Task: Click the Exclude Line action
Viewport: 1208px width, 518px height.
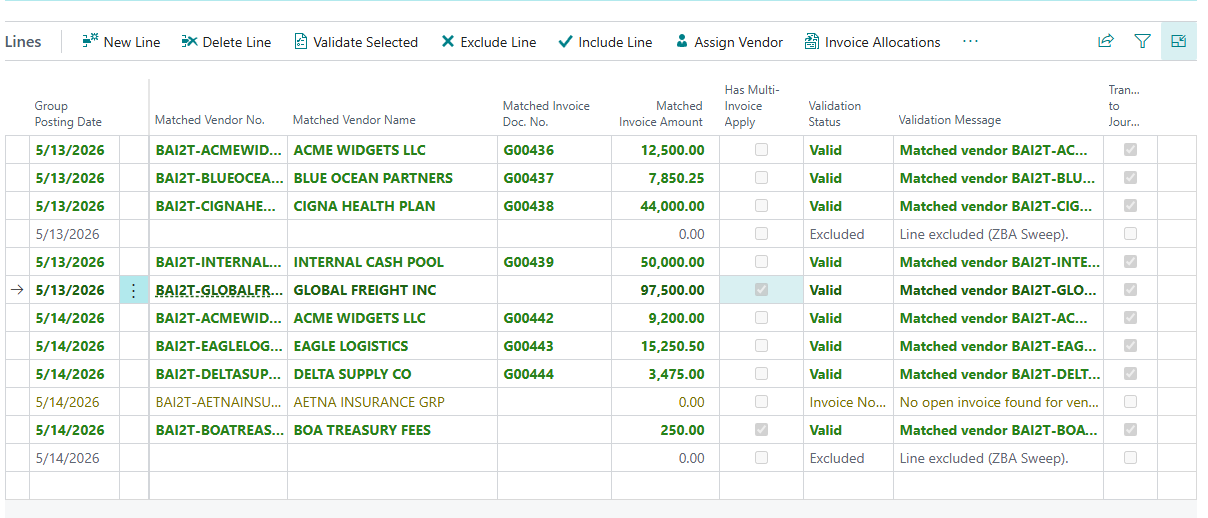Action: click(x=489, y=42)
